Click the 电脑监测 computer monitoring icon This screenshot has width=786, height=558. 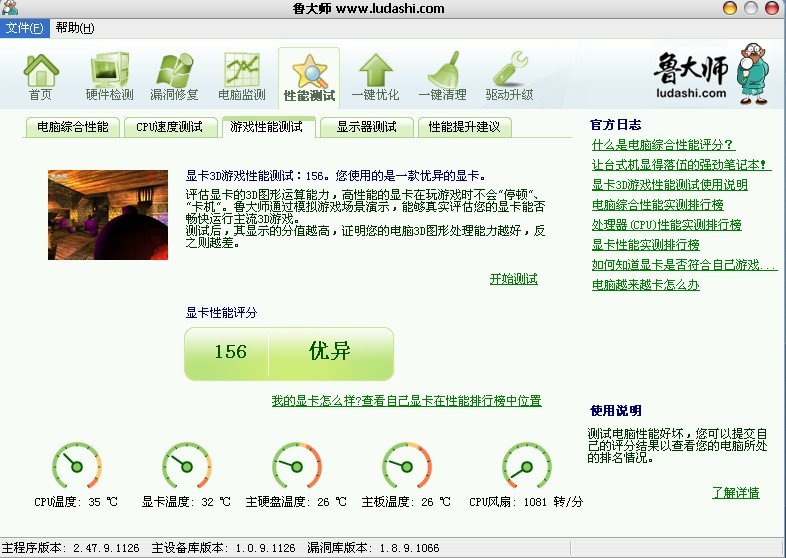(x=242, y=77)
